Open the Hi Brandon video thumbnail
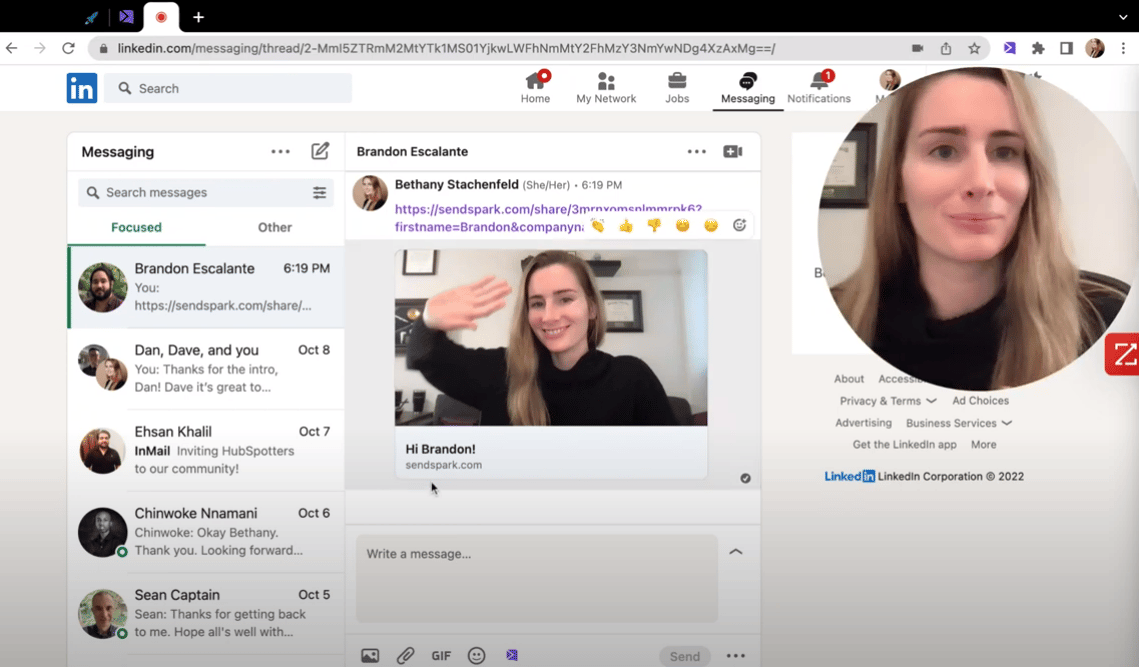Image resolution: width=1139 pixels, height=667 pixels. [551, 338]
